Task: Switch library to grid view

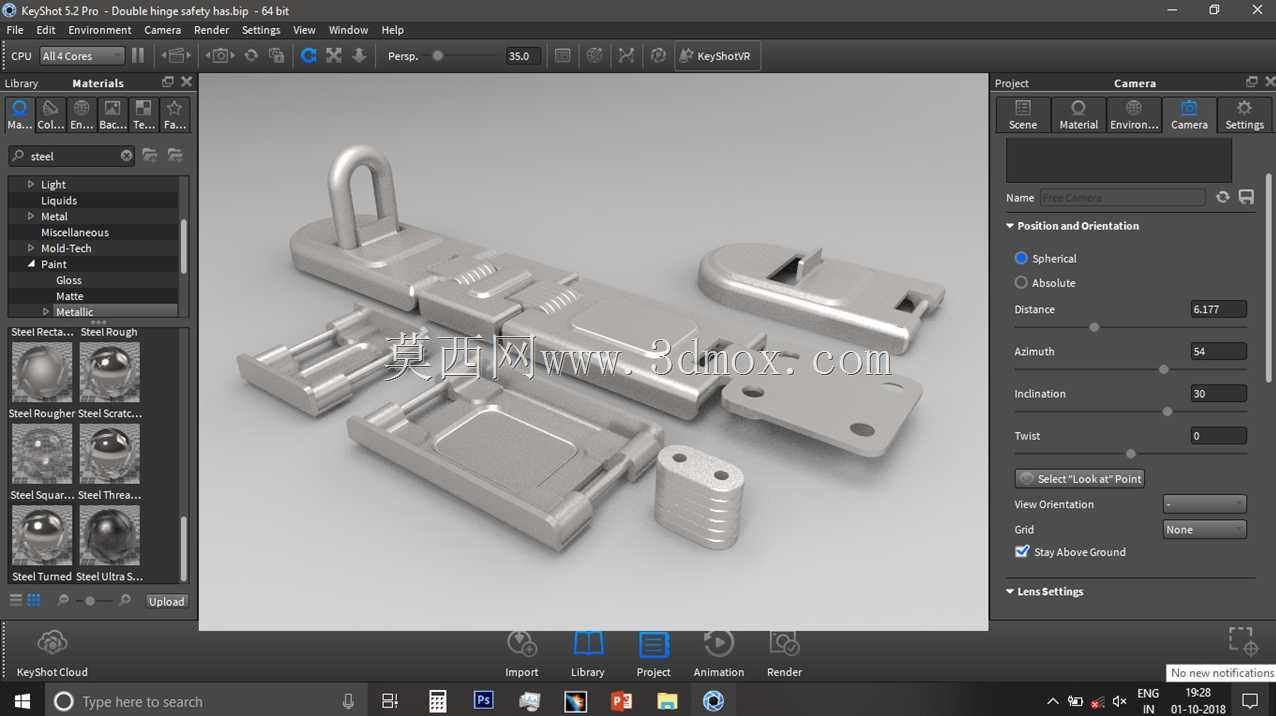Action: click(34, 600)
